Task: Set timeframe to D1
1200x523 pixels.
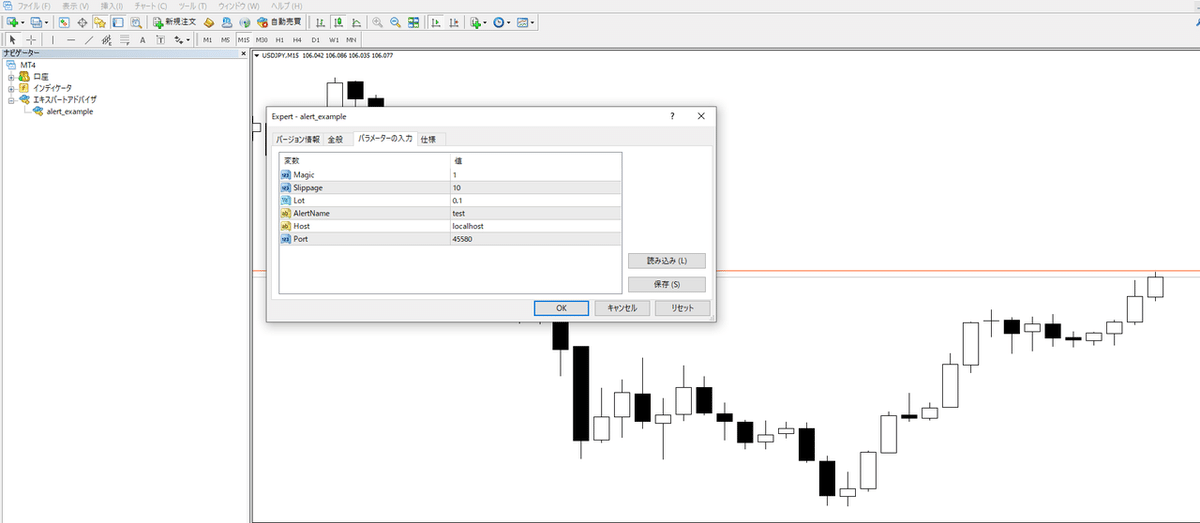Action: [x=315, y=40]
